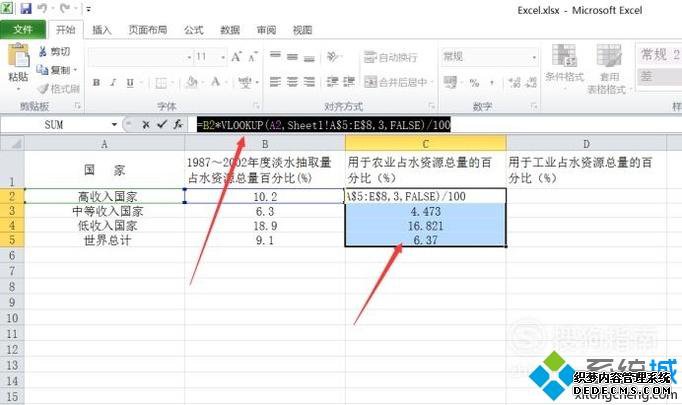Screen dimensions: 682x405
Task: Toggle Wrap Text (自动换行)
Action: (390, 57)
